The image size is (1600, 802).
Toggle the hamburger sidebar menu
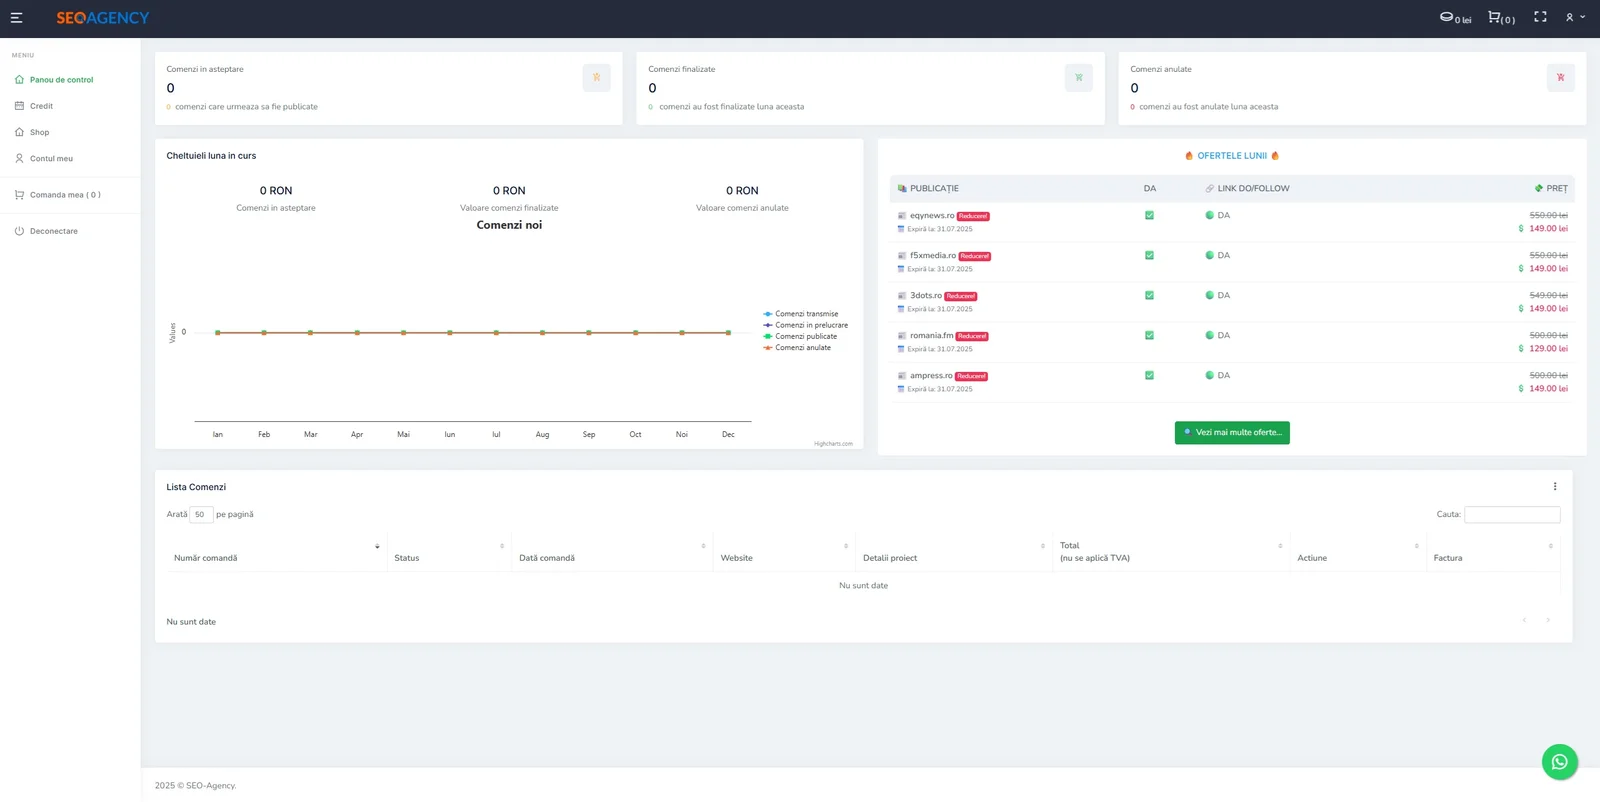[16, 18]
